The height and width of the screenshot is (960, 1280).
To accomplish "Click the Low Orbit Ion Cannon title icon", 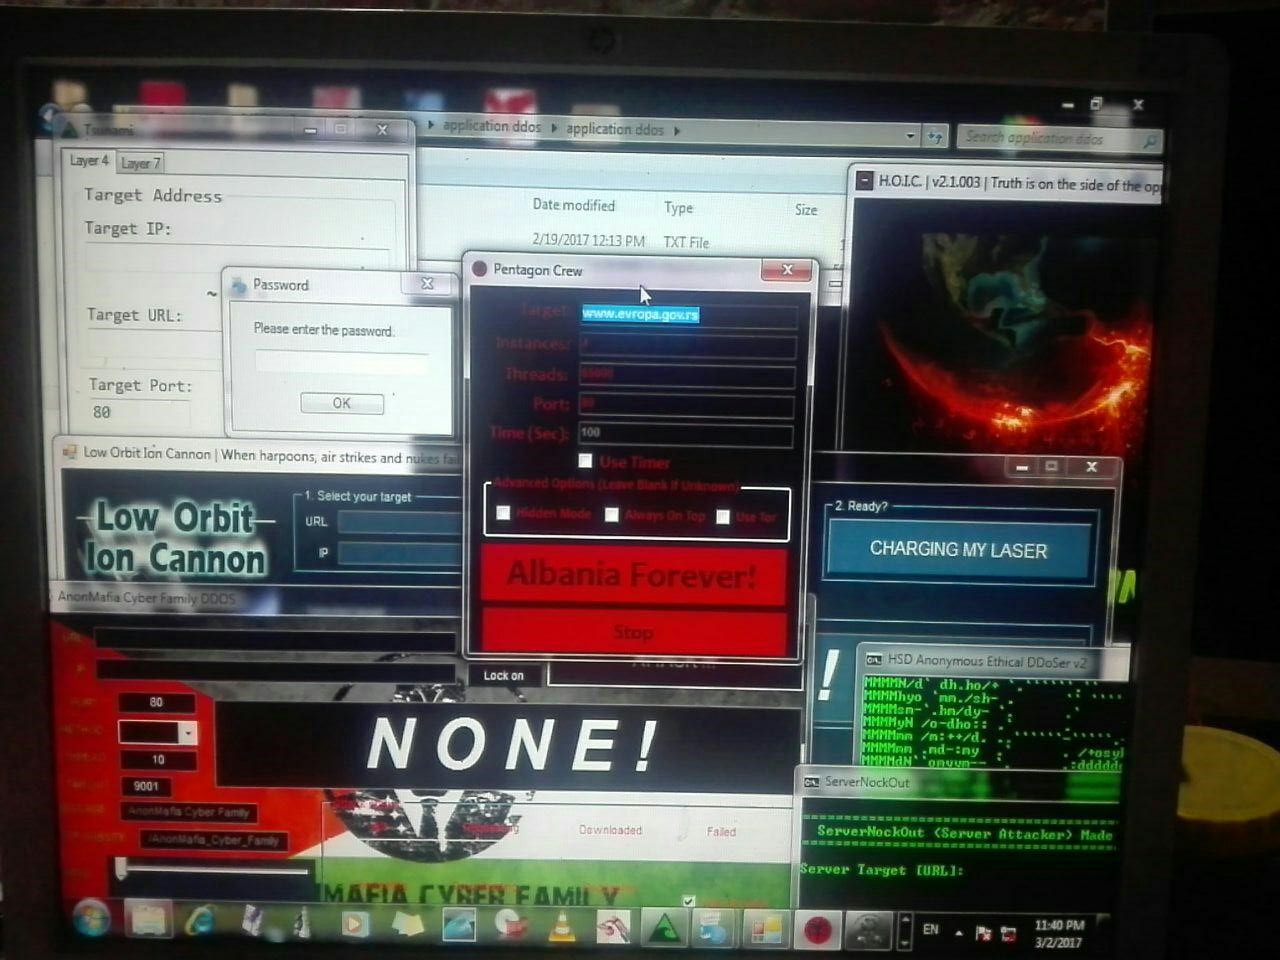I will click(70, 452).
